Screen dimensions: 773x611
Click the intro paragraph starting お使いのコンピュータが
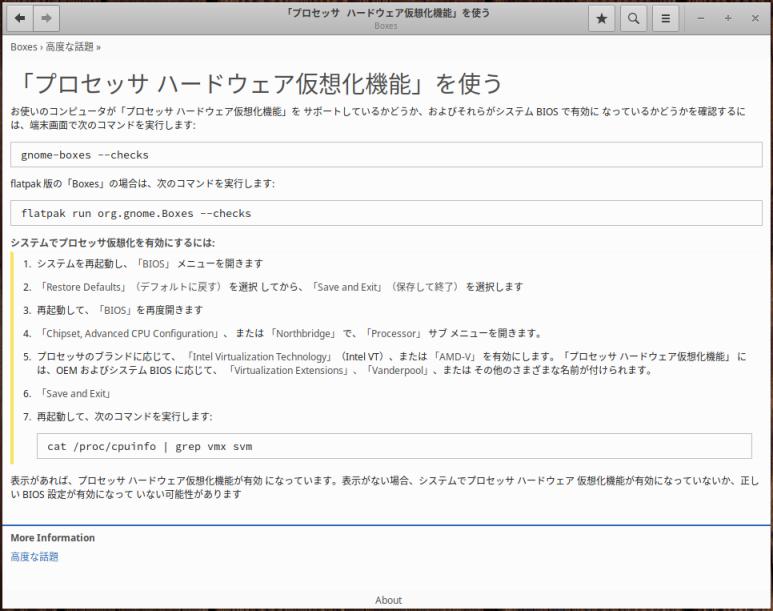tap(378, 118)
